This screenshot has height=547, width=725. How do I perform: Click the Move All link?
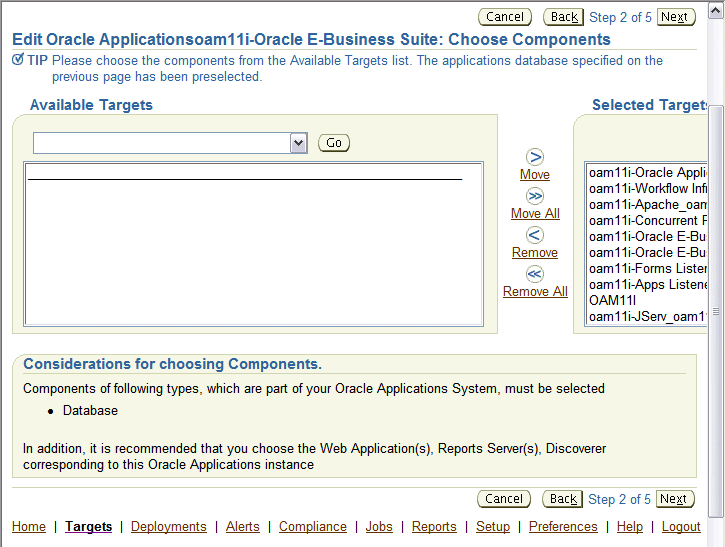tap(535, 214)
